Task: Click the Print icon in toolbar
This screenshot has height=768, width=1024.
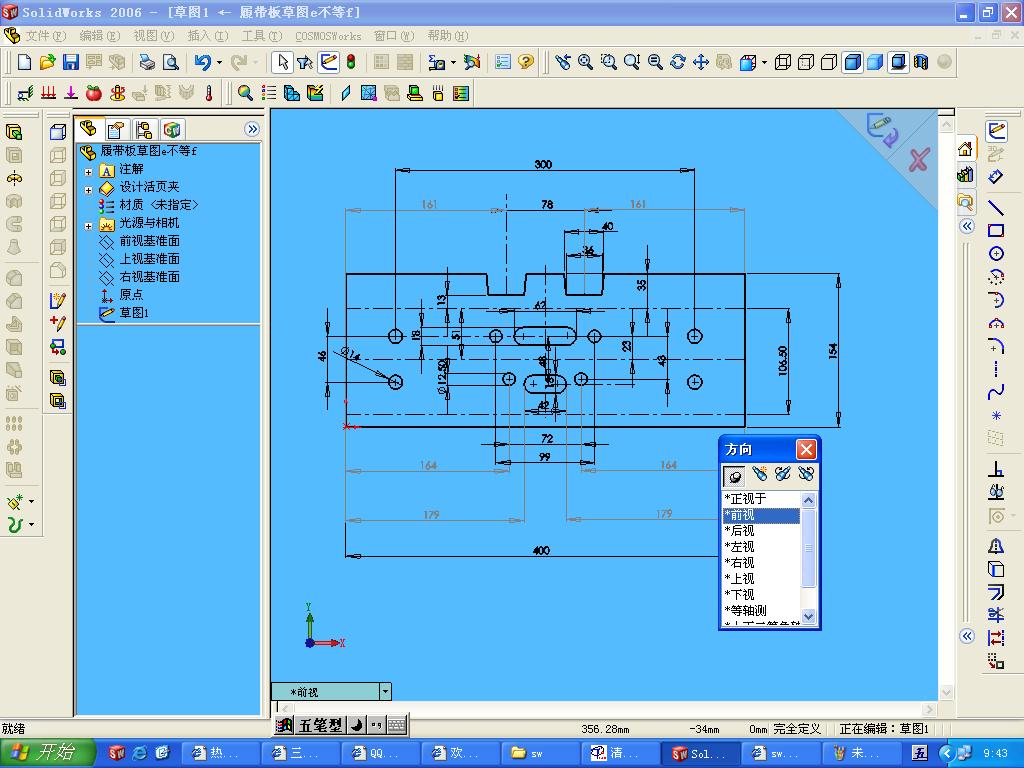Action: (x=146, y=62)
